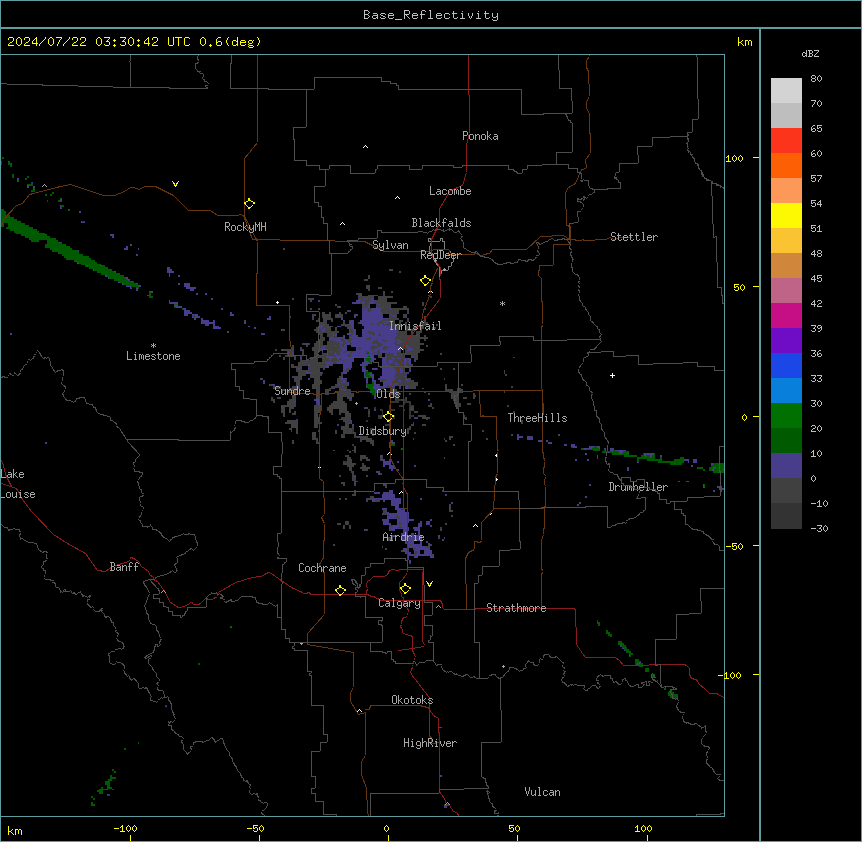
Task: Click the Okotoks town label
Action: pyautogui.click(x=412, y=700)
